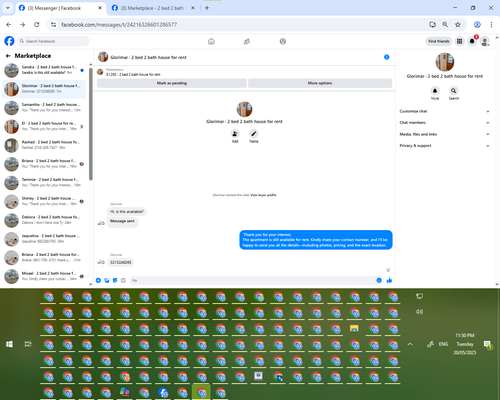500x400 pixels.
Task: Open the View buyer profile link
Action: coord(263,195)
